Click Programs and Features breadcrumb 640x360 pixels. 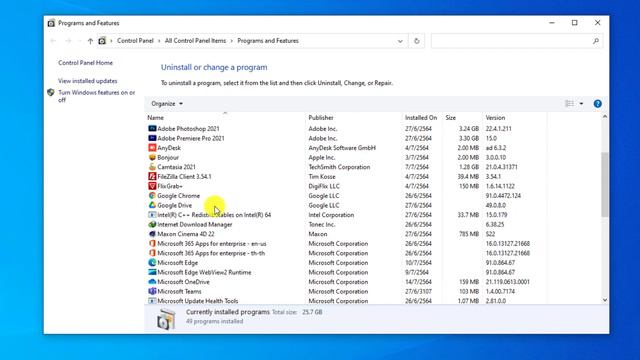[268, 41]
